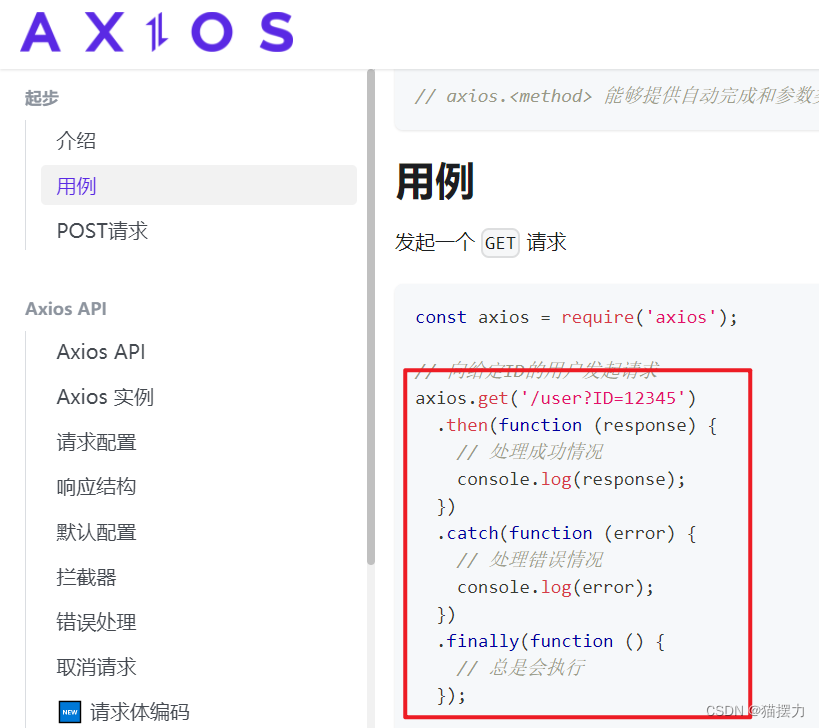Click the // 处理错误情况 comment

pyautogui.click(x=530, y=560)
